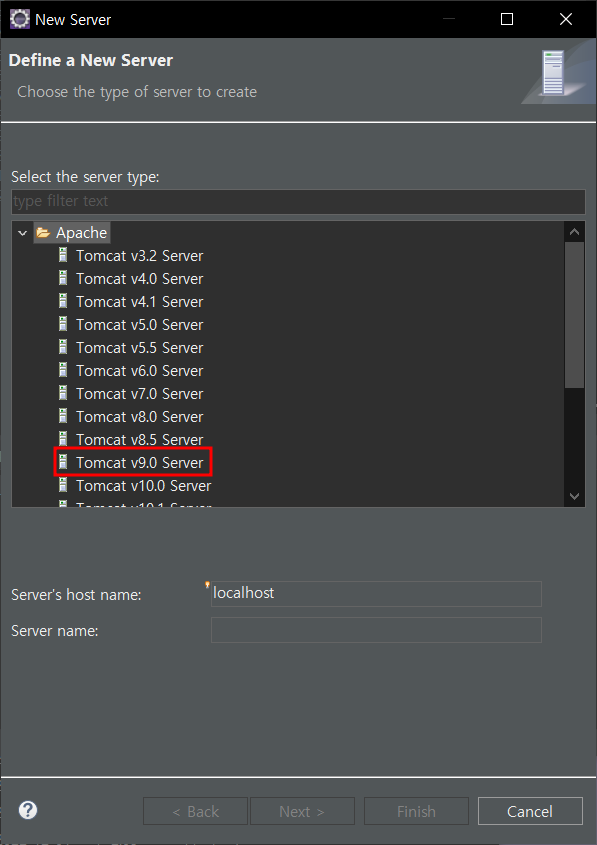
Task: Click the Server's host name field
Action: 376,594
